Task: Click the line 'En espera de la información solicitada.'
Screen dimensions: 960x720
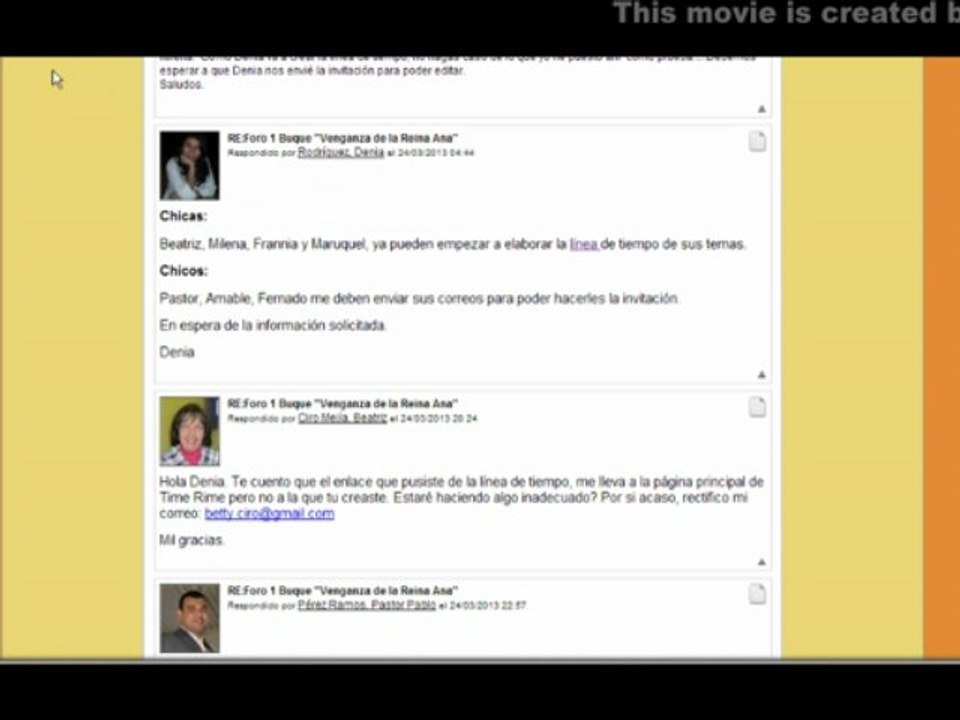Action: click(273, 326)
